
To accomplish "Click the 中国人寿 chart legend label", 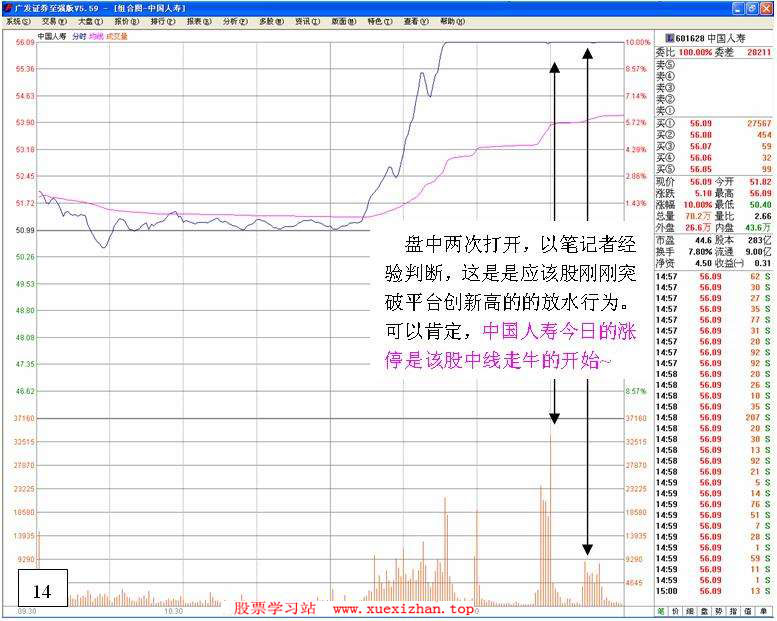I will click(52, 36).
